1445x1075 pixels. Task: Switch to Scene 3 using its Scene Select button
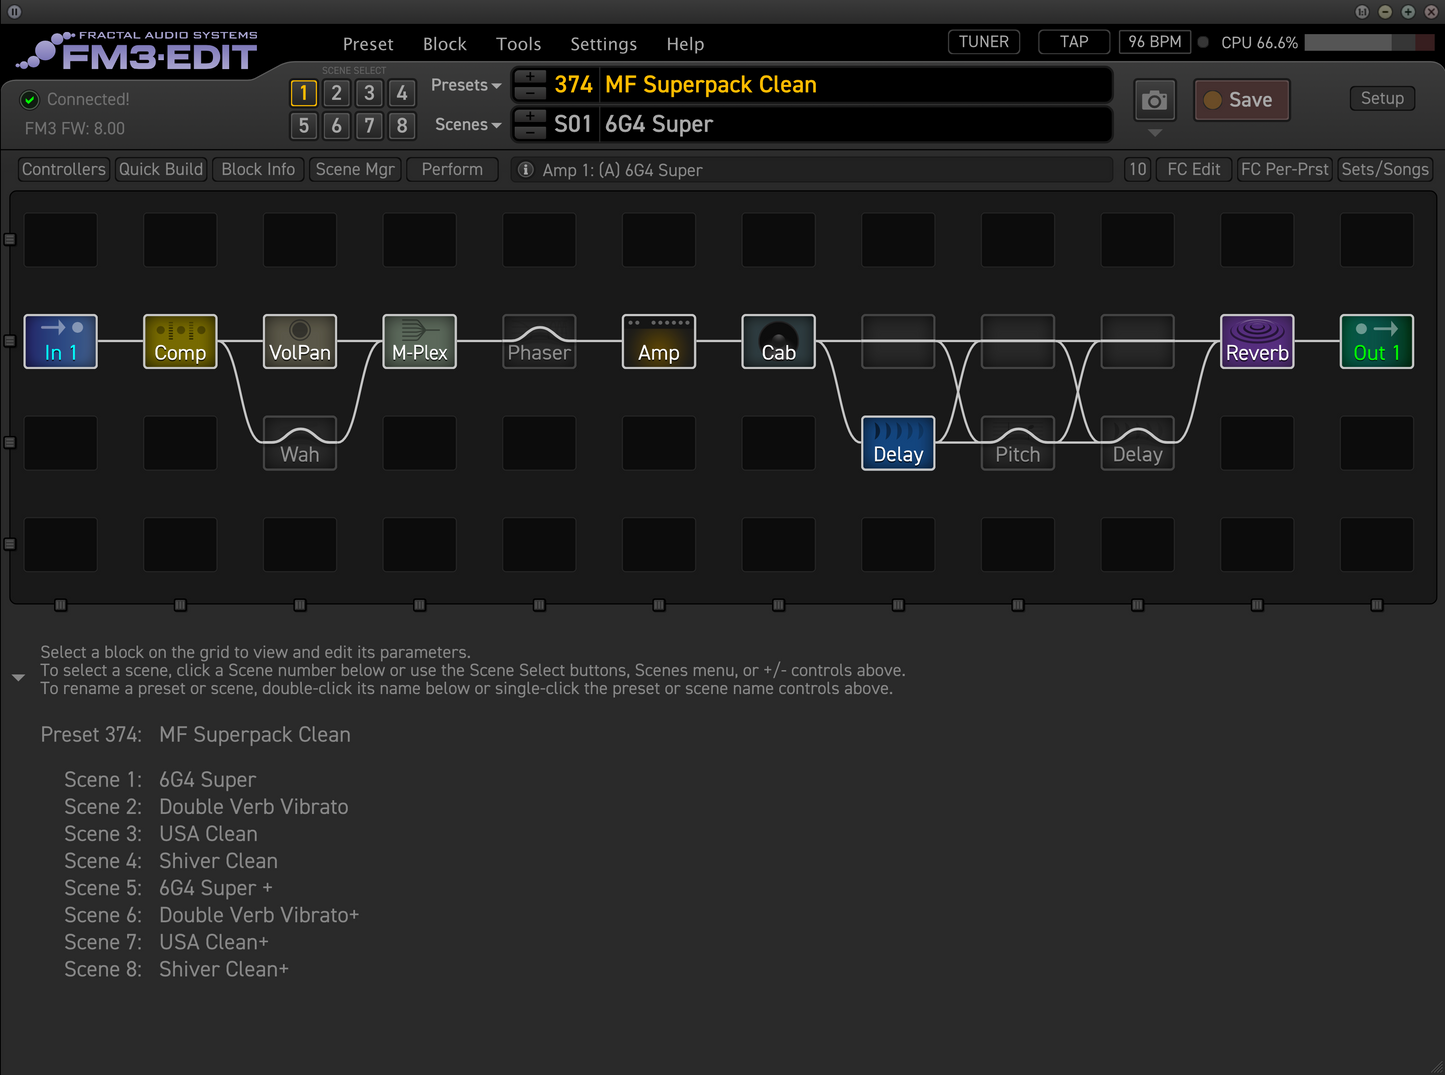[368, 92]
